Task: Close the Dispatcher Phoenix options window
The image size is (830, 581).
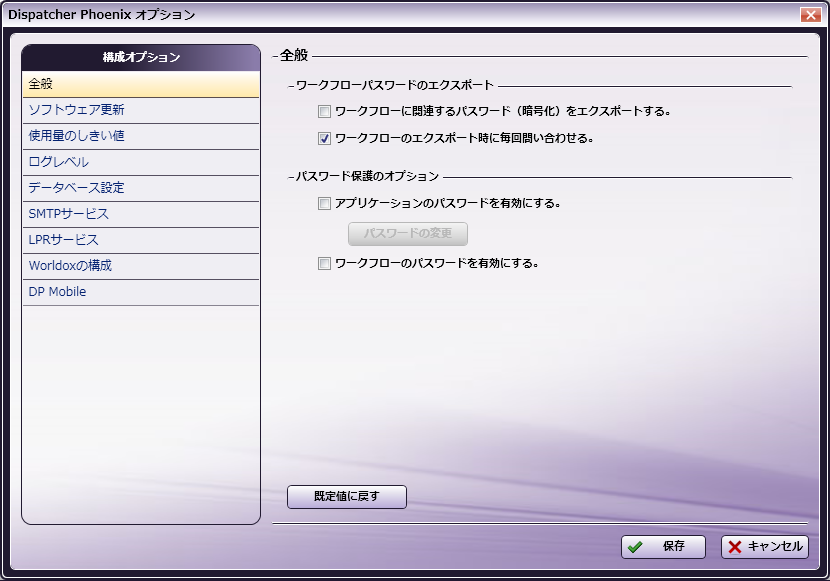Action: 810,14
